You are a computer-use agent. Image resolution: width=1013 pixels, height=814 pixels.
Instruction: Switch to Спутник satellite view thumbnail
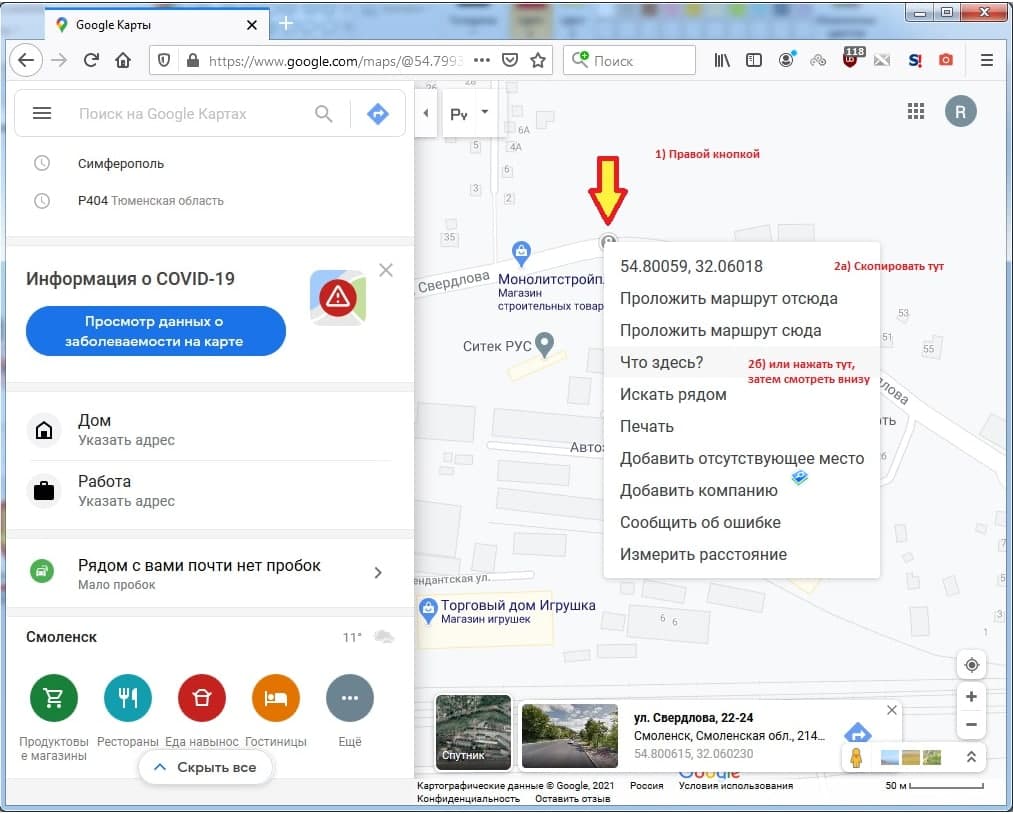pyautogui.click(x=474, y=733)
